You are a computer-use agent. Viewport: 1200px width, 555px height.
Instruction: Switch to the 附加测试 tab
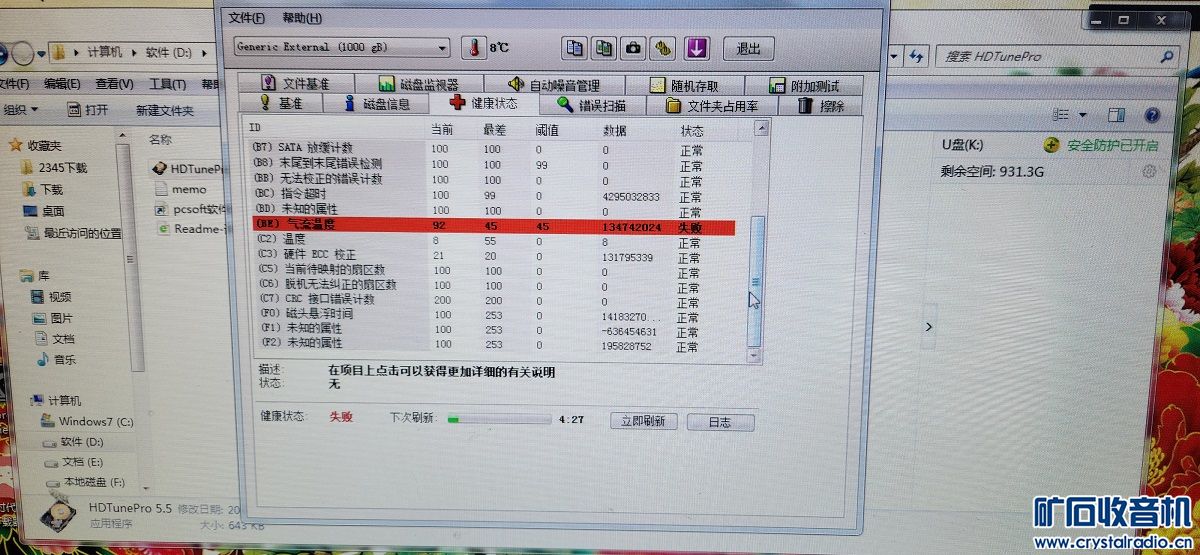tap(804, 86)
